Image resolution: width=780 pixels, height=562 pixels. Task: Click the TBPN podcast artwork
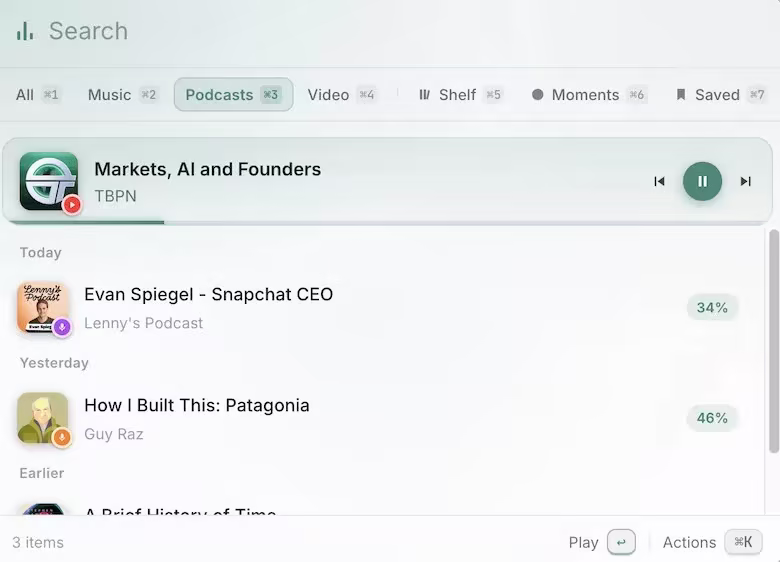tap(49, 181)
